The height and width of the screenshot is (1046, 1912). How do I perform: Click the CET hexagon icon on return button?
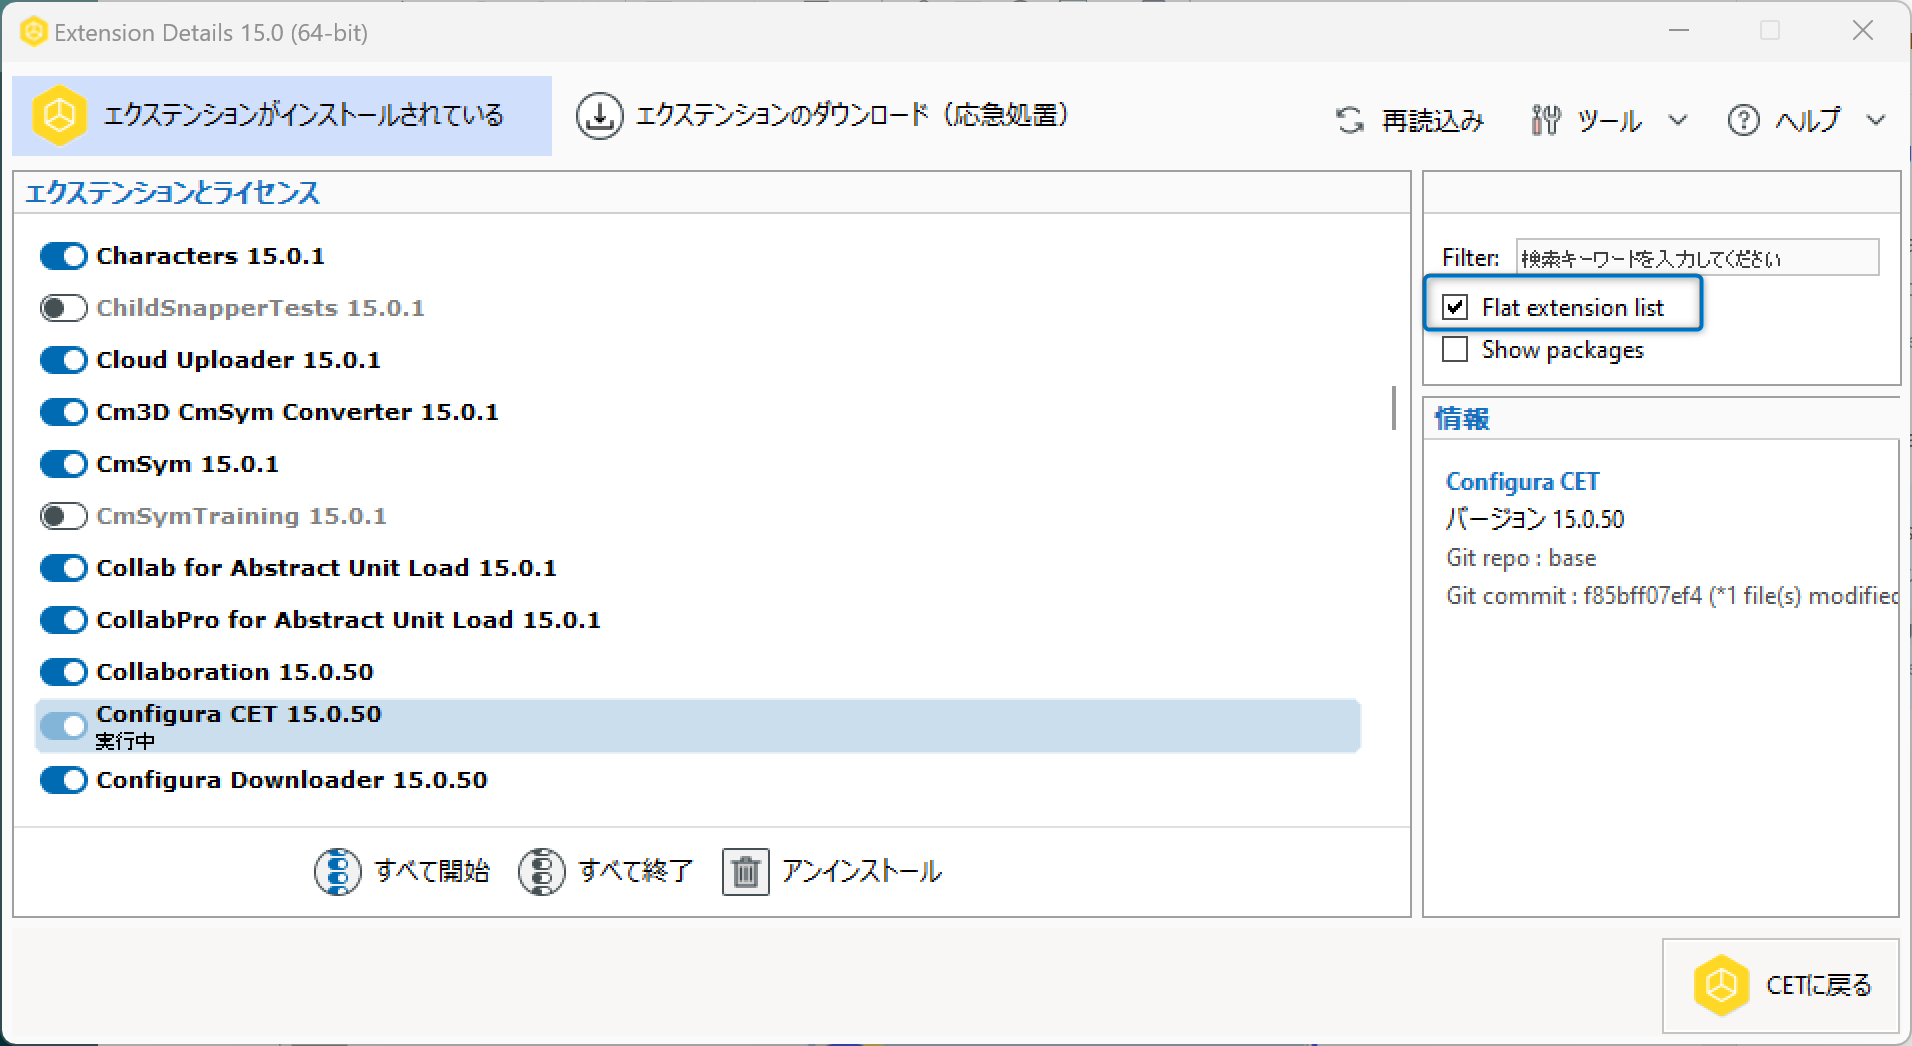(1721, 986)
